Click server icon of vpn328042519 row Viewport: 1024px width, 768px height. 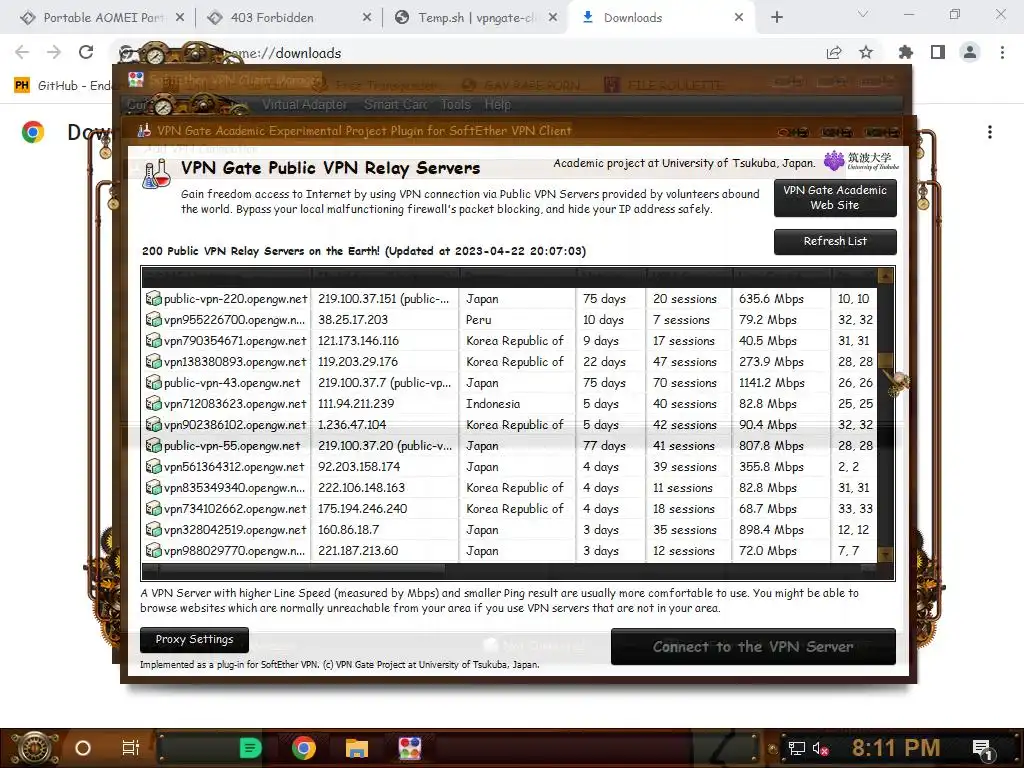coord(153,530)
